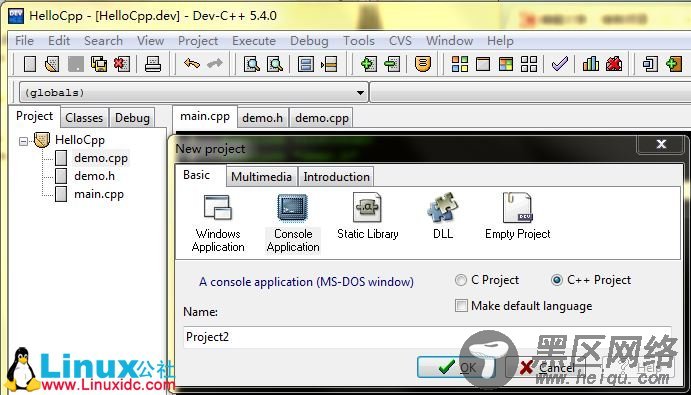Click the Print toolbar icon
Viewport: 691px width, 395px height.
click(x=153, y=64)
